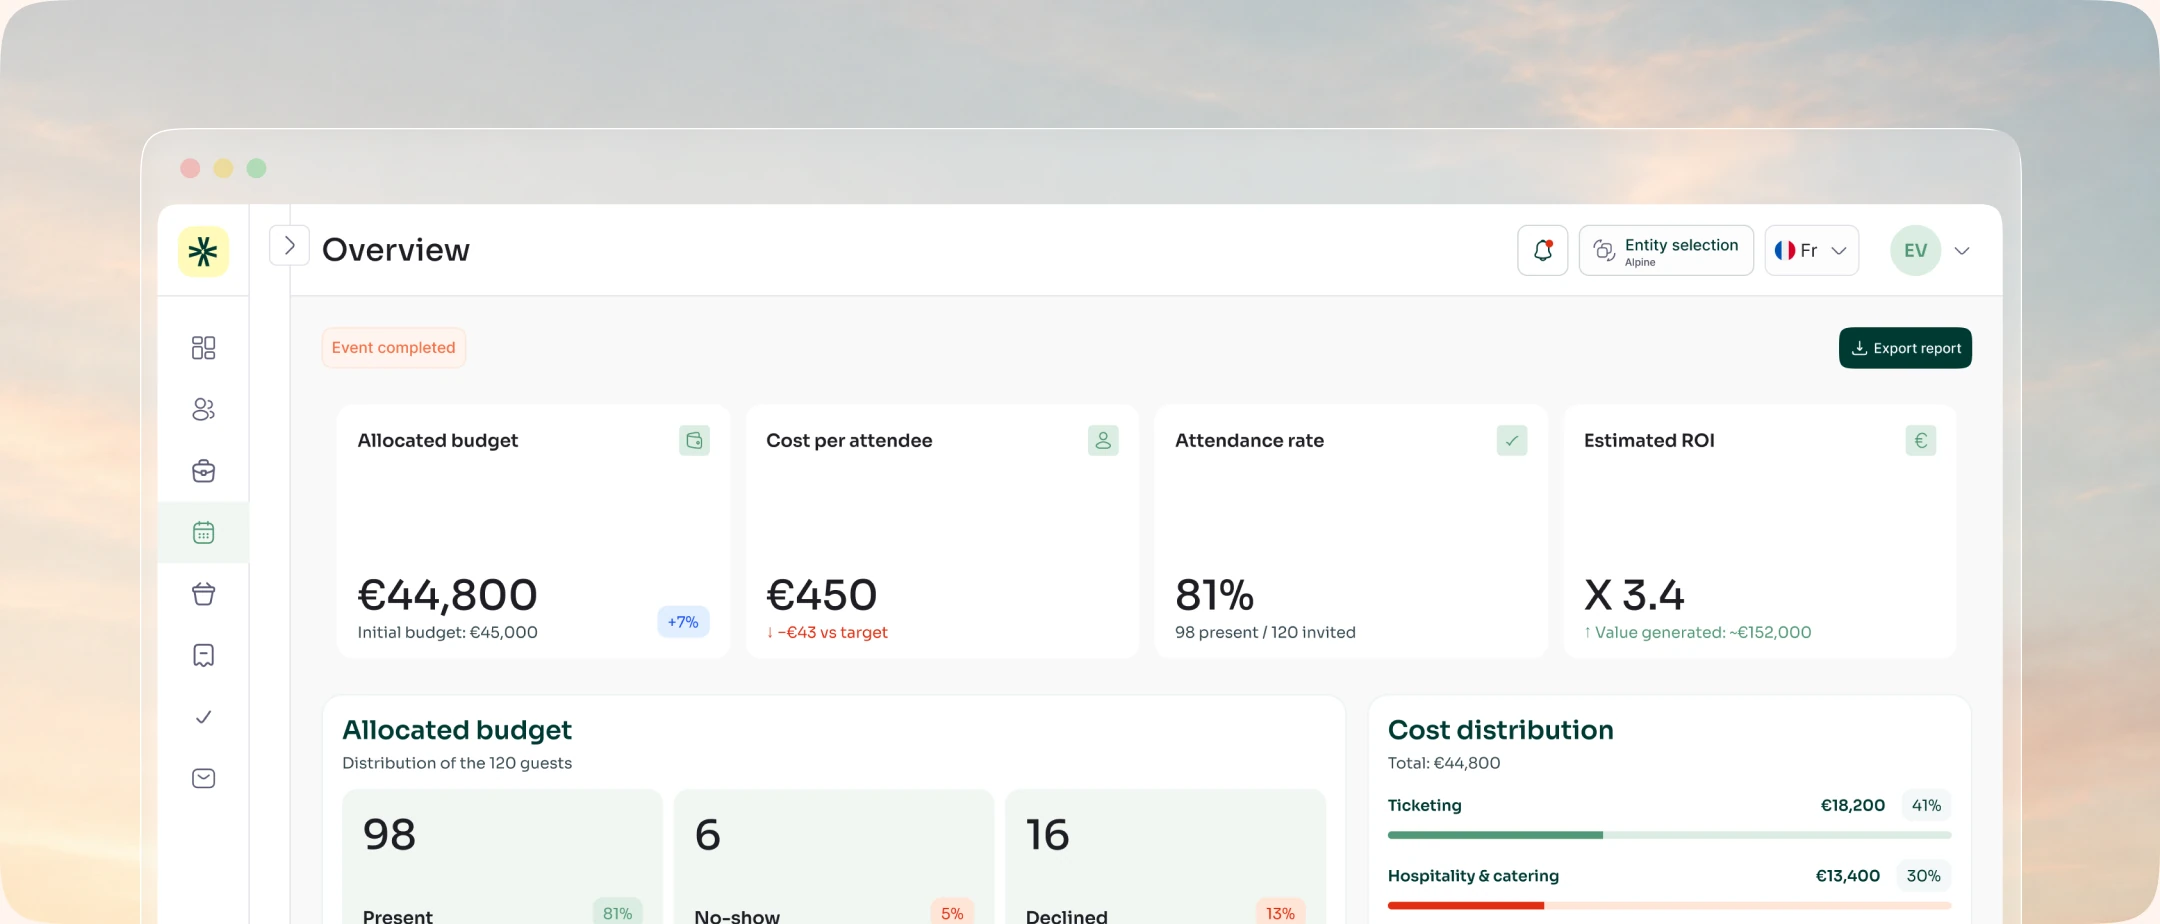Click Value generated: ~€152,000 text
The height and width of the screenshot is (924, 2160).
click(x=1698, y=632)
